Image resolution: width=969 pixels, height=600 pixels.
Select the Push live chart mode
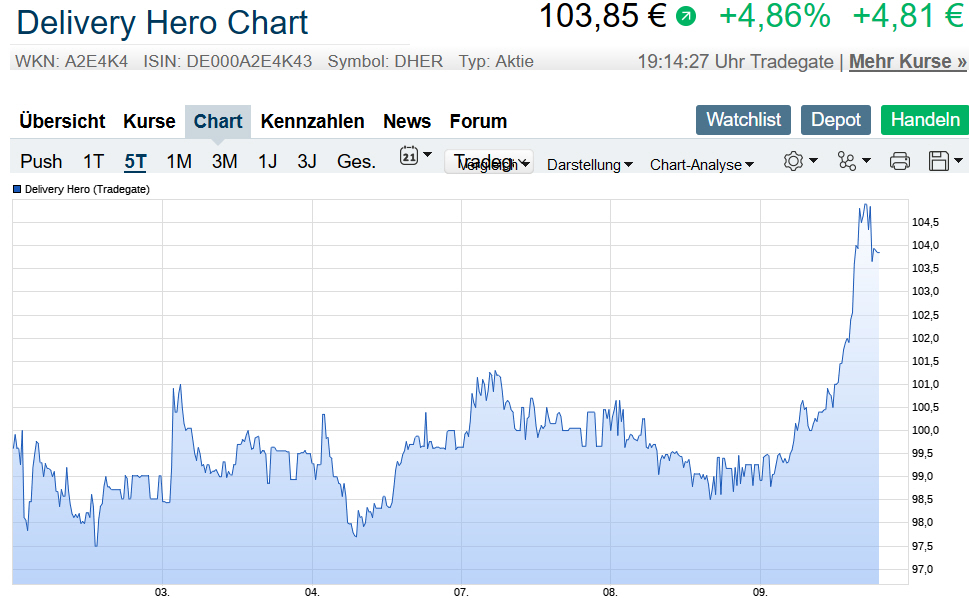pos(41,161)
